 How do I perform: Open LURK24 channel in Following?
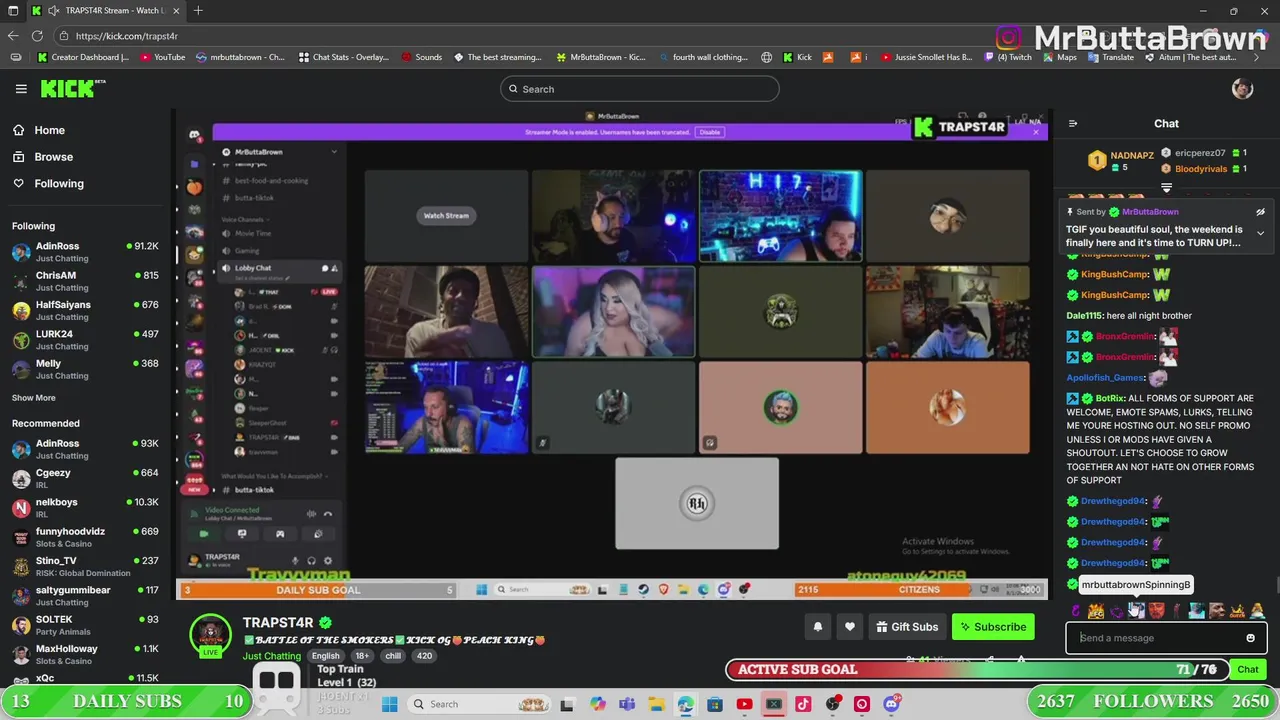pos(85,340)
